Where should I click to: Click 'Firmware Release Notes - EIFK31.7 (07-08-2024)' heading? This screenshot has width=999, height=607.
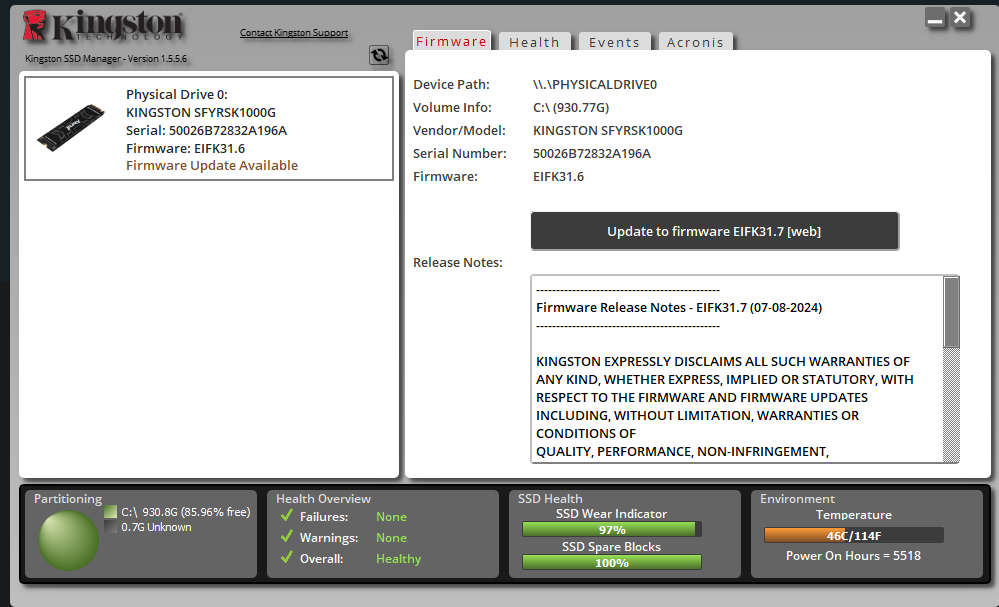[679, 308]
